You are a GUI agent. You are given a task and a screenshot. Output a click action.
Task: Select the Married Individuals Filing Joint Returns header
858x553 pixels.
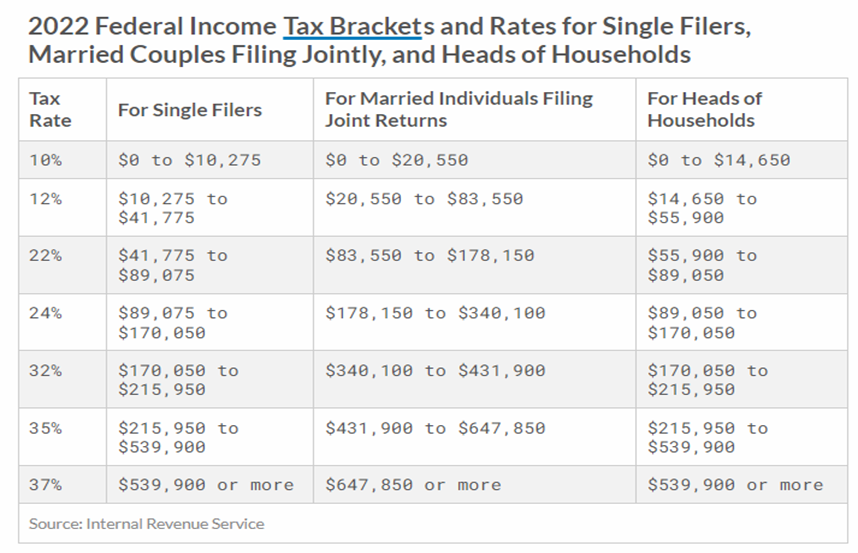tap(458, 109)
